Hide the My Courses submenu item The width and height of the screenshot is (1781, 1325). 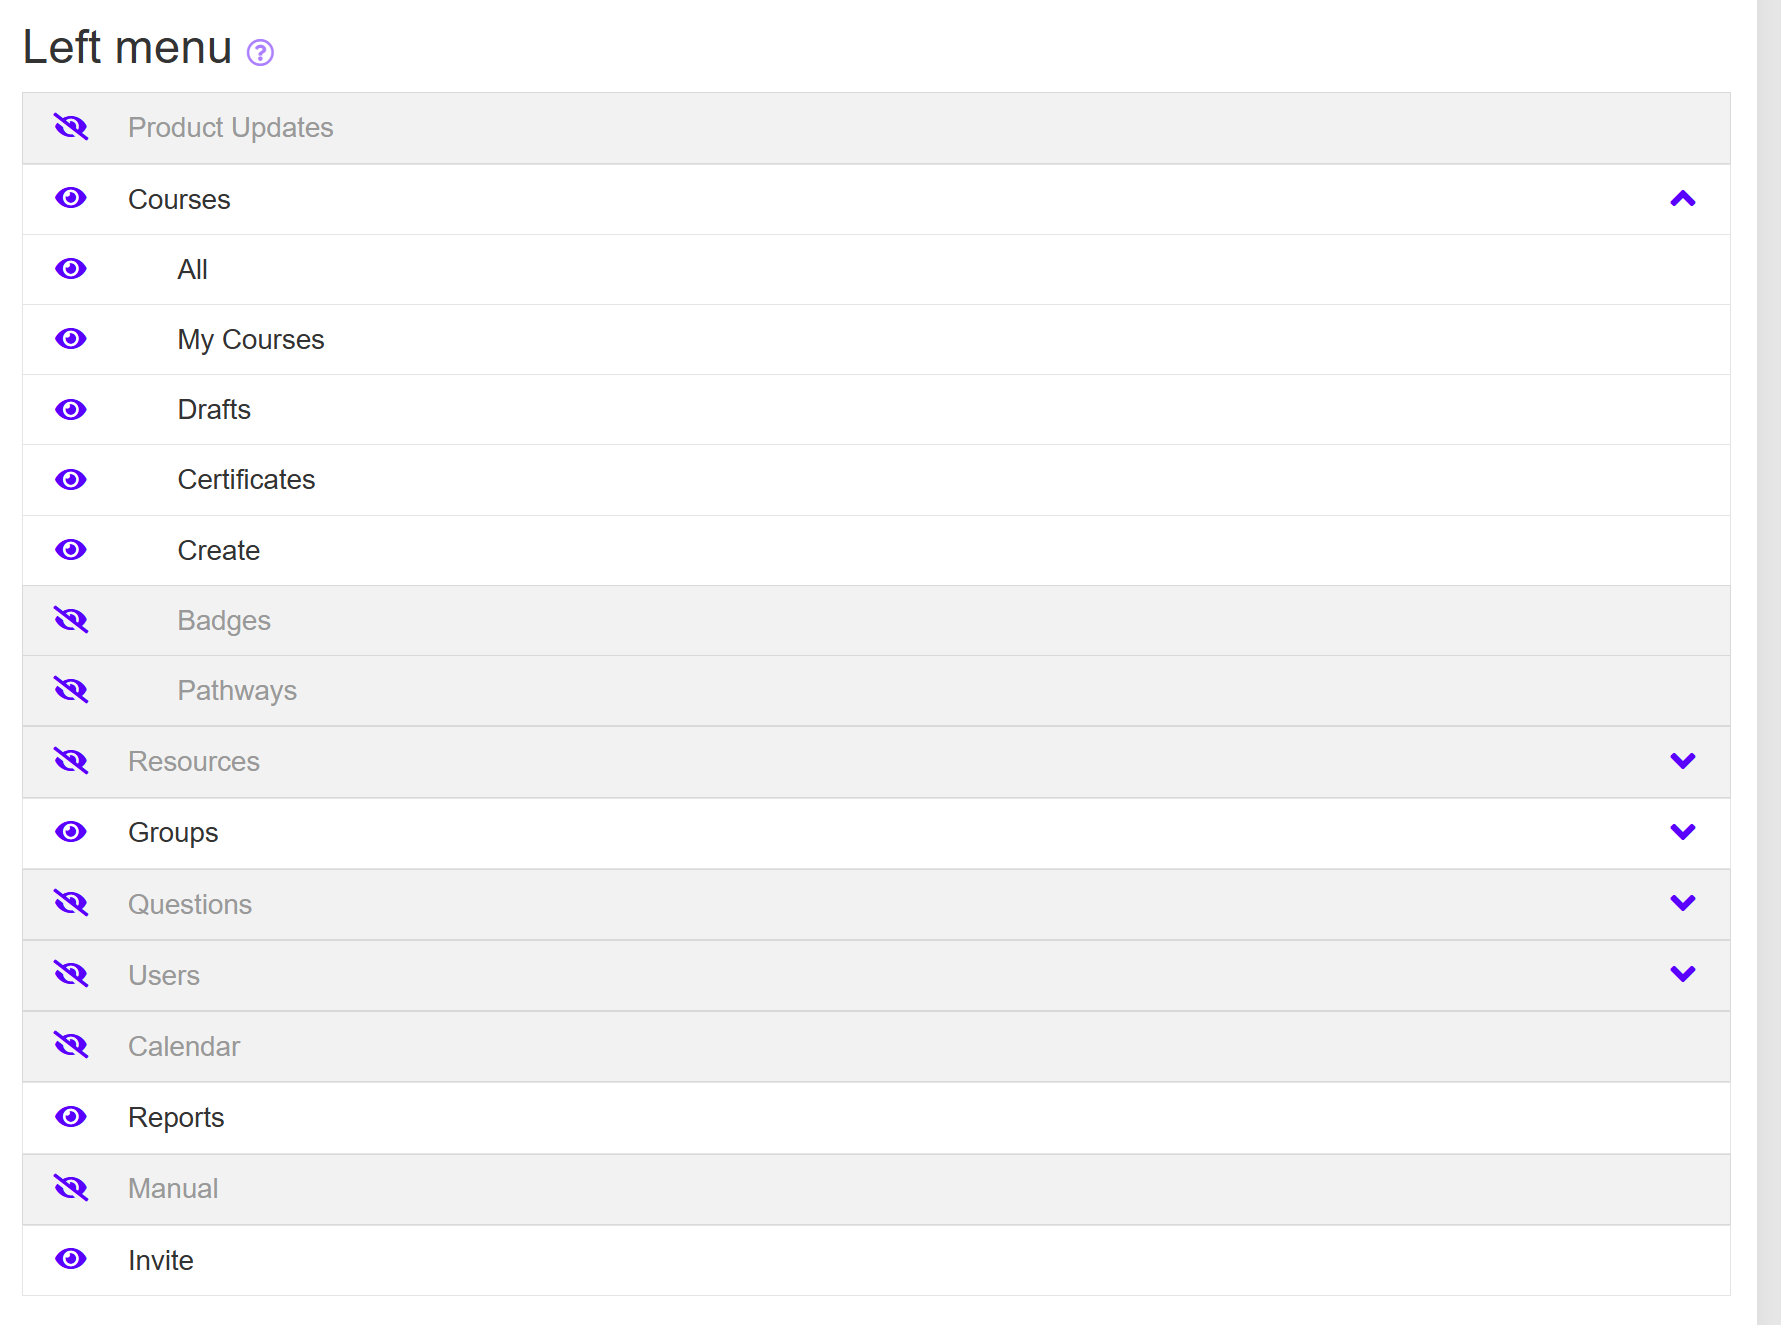pyautogui.click(x=71, y=339)
